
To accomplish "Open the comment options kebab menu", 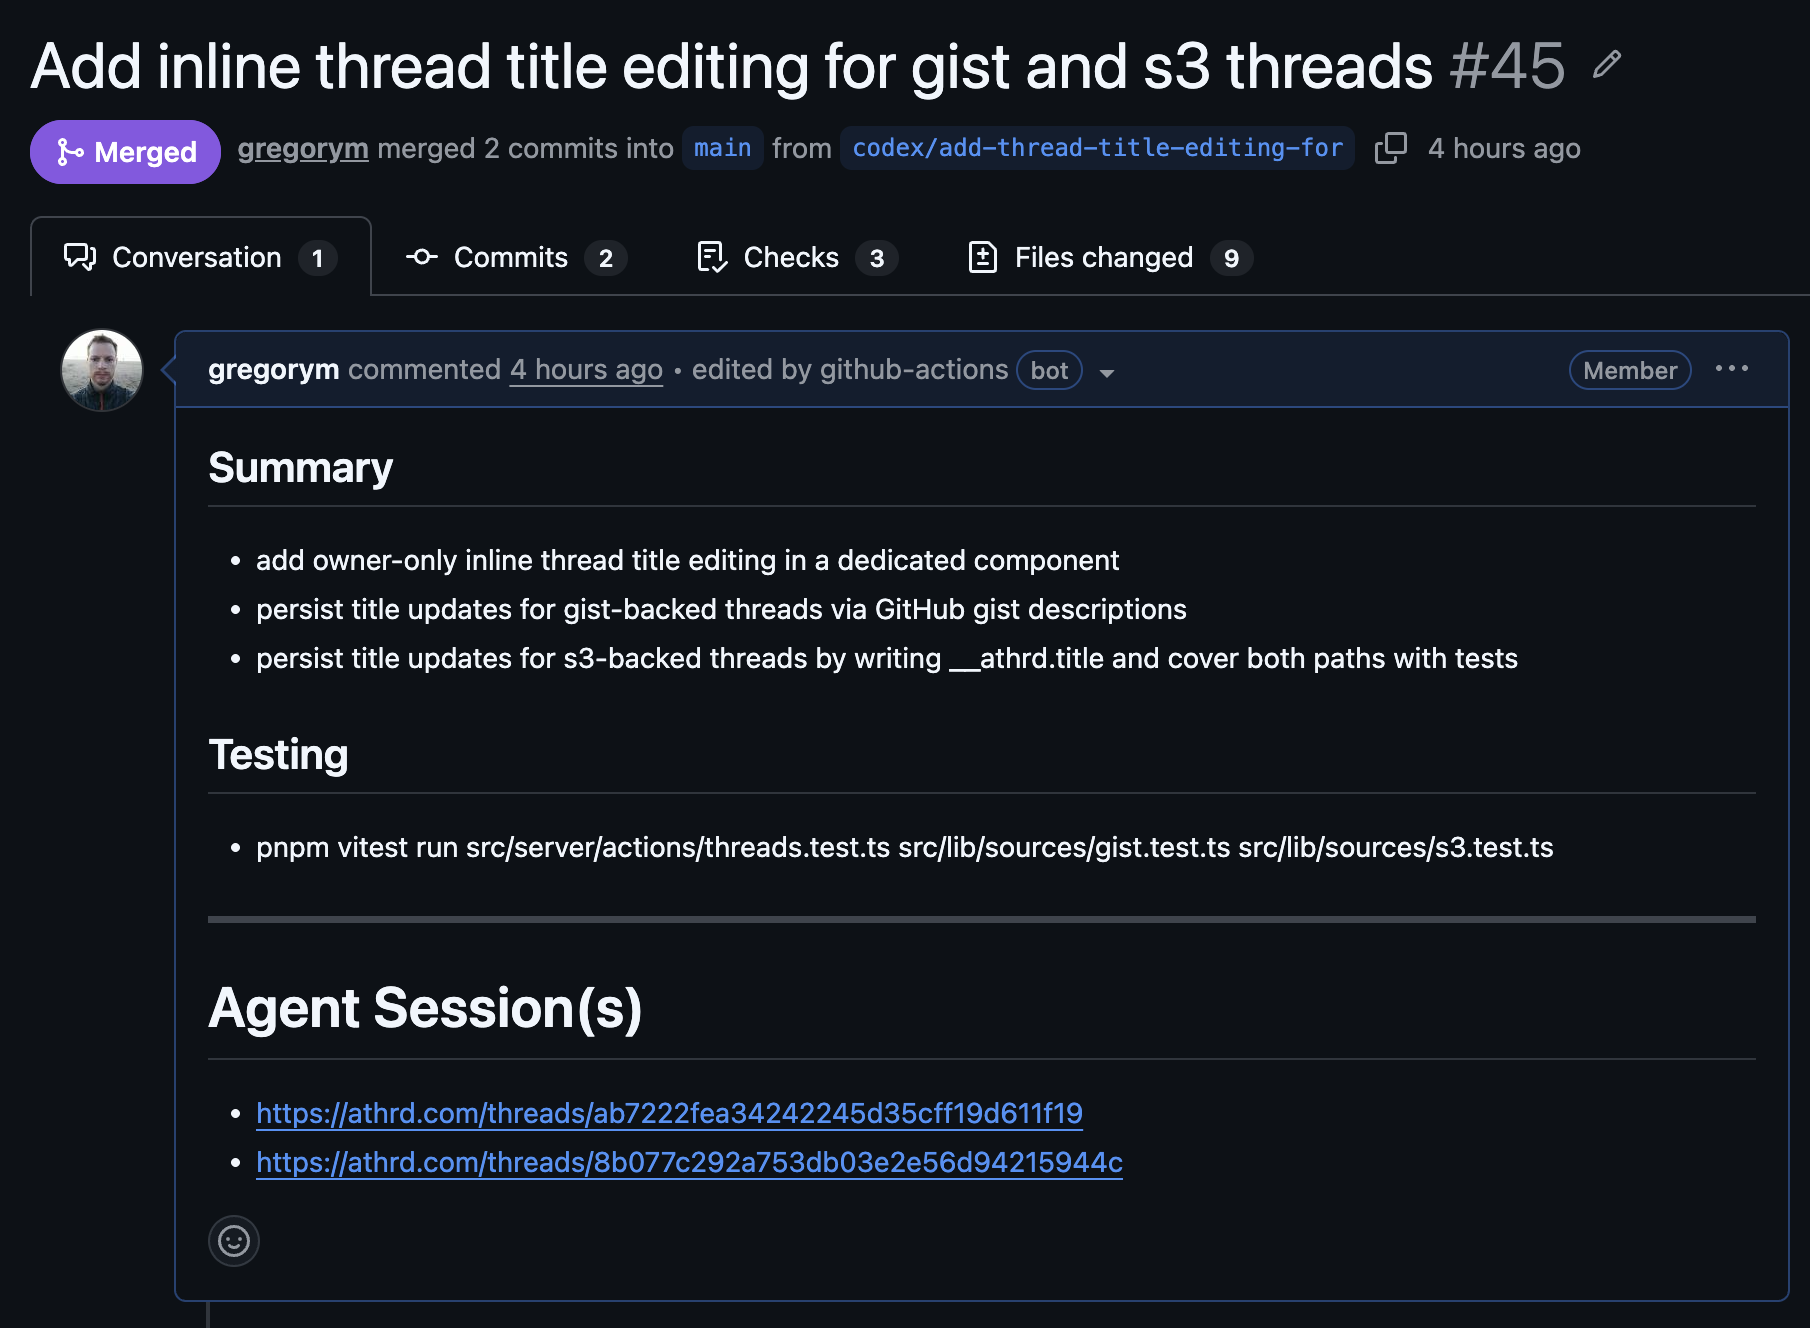I will [1733, 369].
